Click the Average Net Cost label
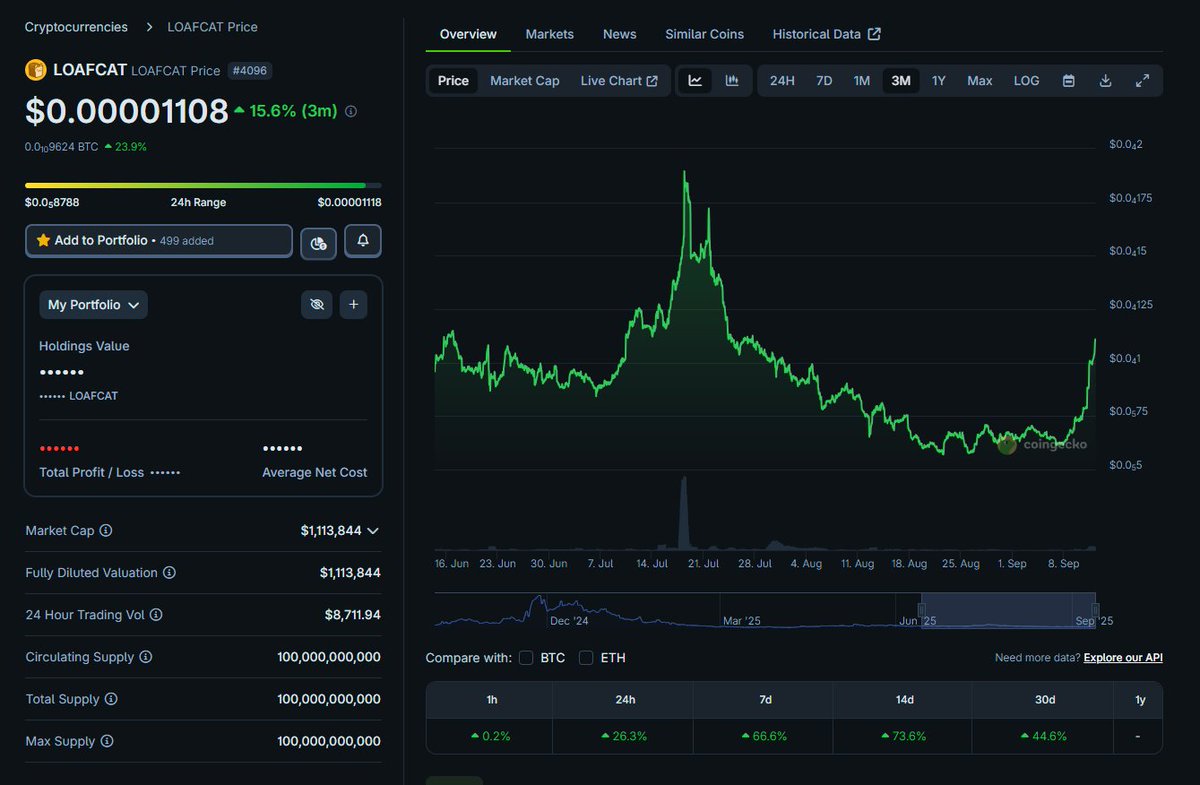The image size is (1200, 785). point(315,472)
